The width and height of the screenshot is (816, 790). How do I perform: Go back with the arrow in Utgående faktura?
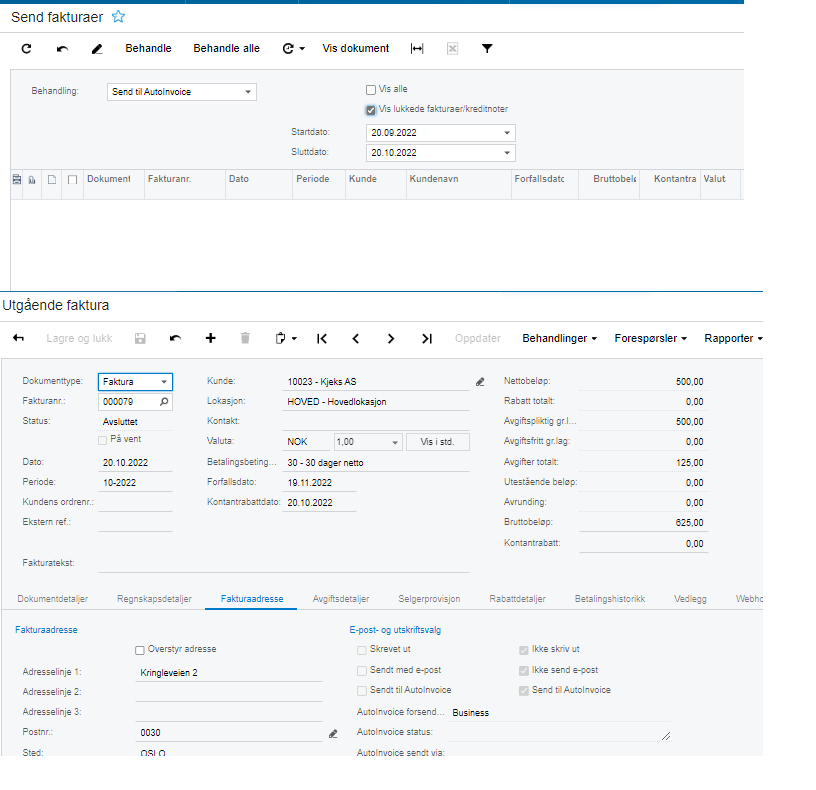point(18,338)
